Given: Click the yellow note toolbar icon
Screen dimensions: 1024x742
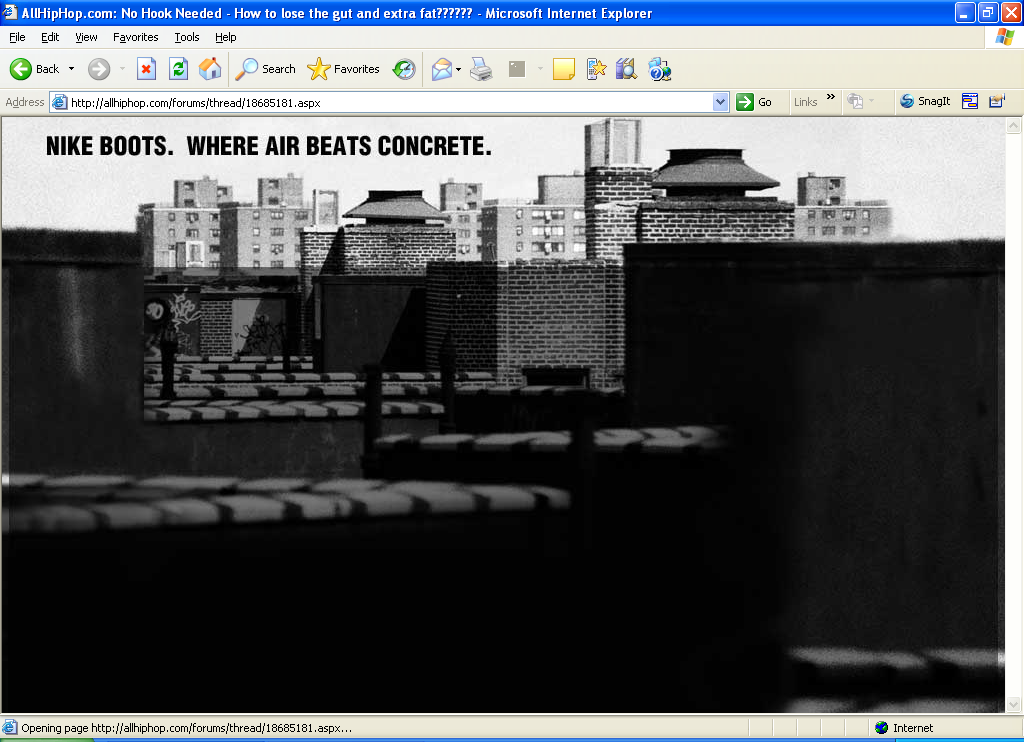Looking at the screenshot, I should coord(564,69).
